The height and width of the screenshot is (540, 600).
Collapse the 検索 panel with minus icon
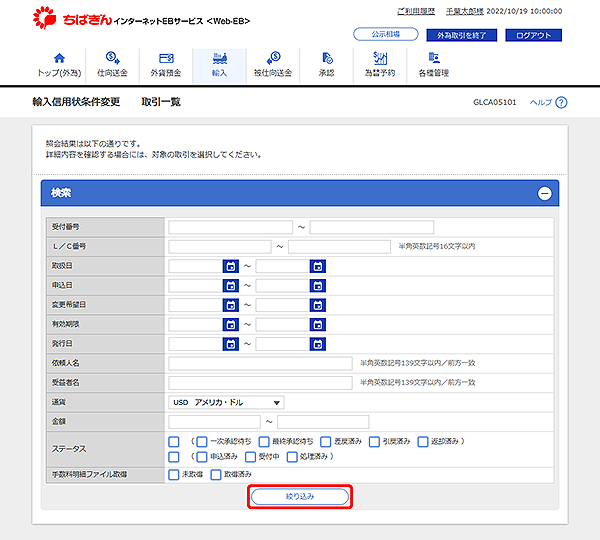[x=545, y=193]
